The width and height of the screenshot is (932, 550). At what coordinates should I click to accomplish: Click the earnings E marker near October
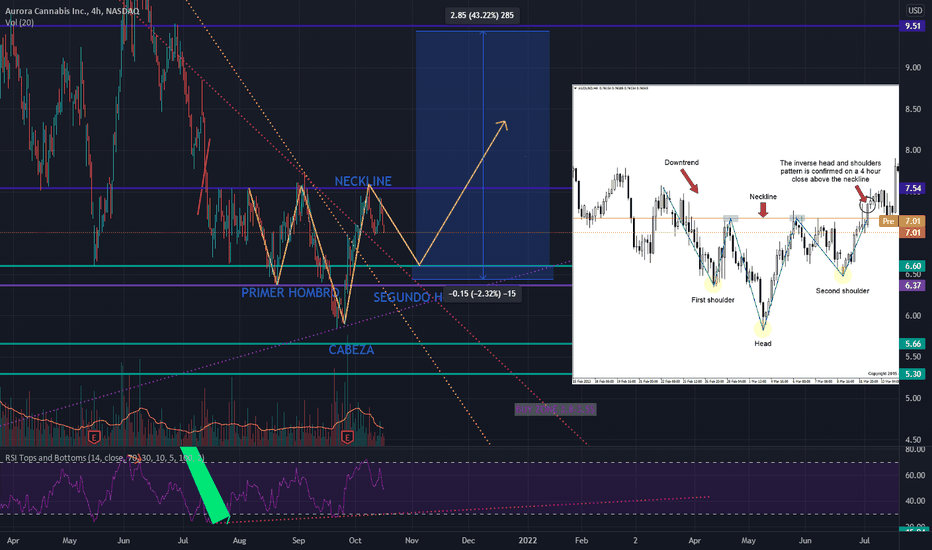(x=348, y=438)
